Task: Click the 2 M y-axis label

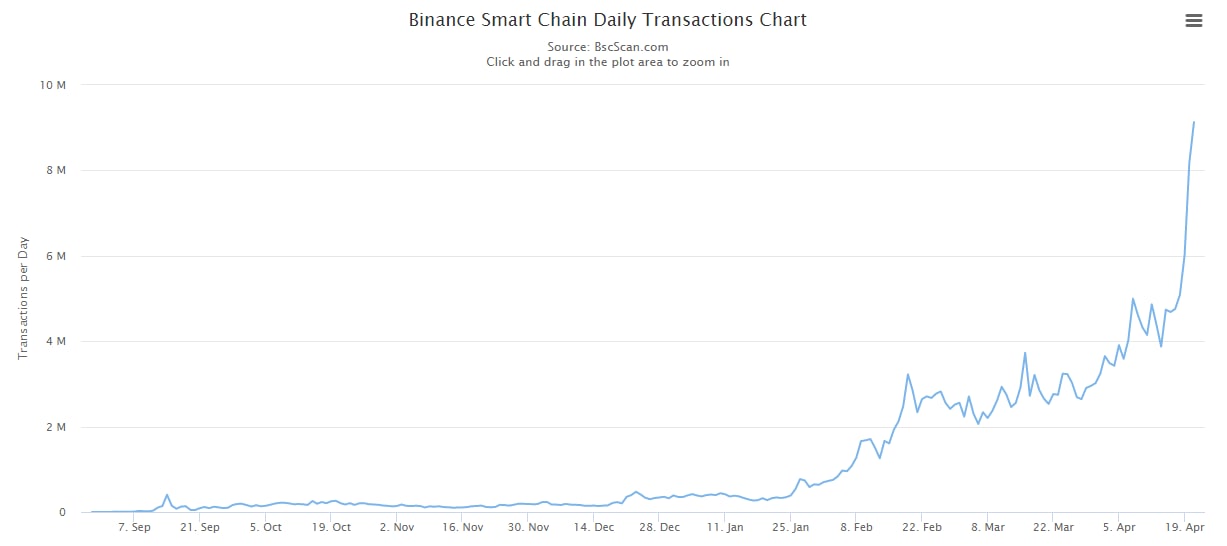Action: (58, 428)
